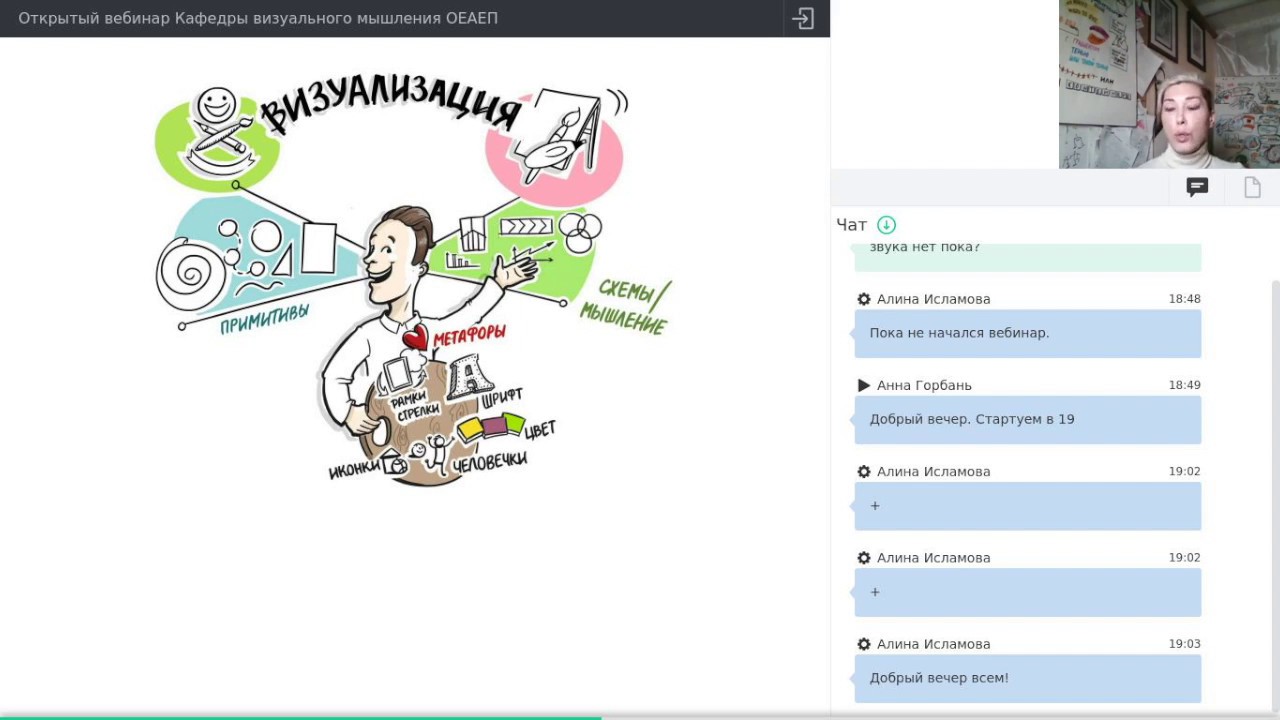
Task: Click the 'Чат' panel heading
Action: click(851, 225)
